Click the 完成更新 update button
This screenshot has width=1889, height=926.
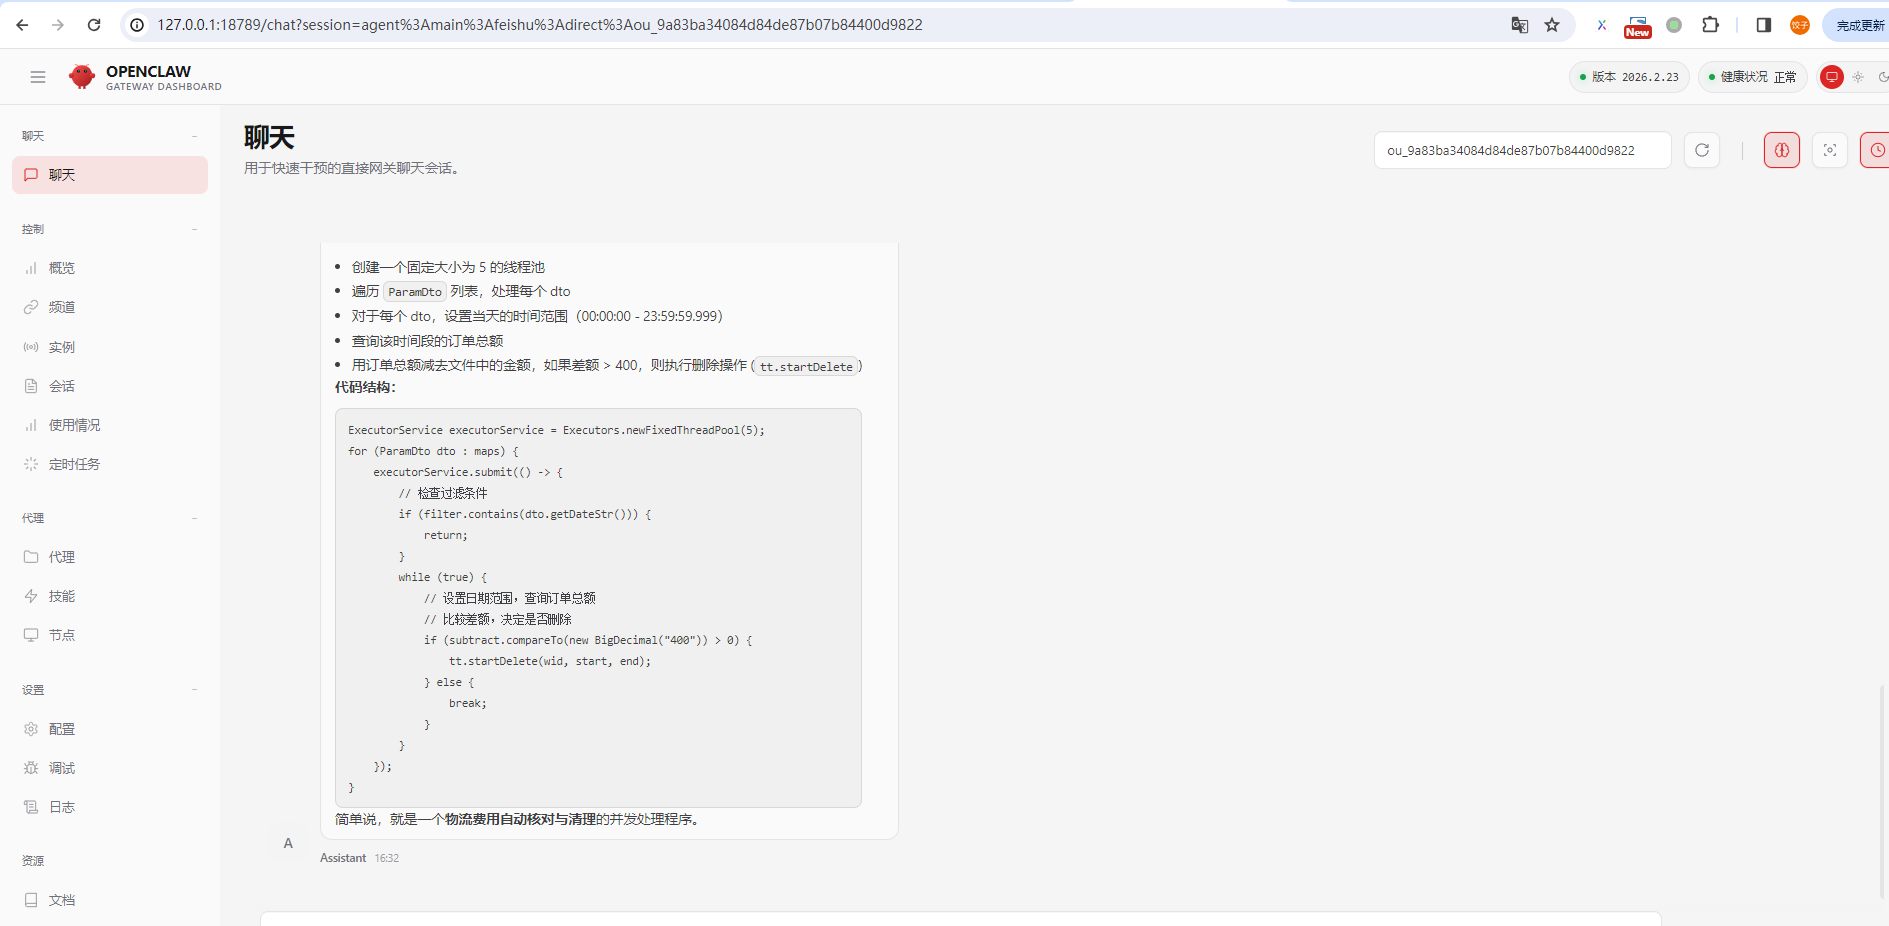tap(1858, 25)
